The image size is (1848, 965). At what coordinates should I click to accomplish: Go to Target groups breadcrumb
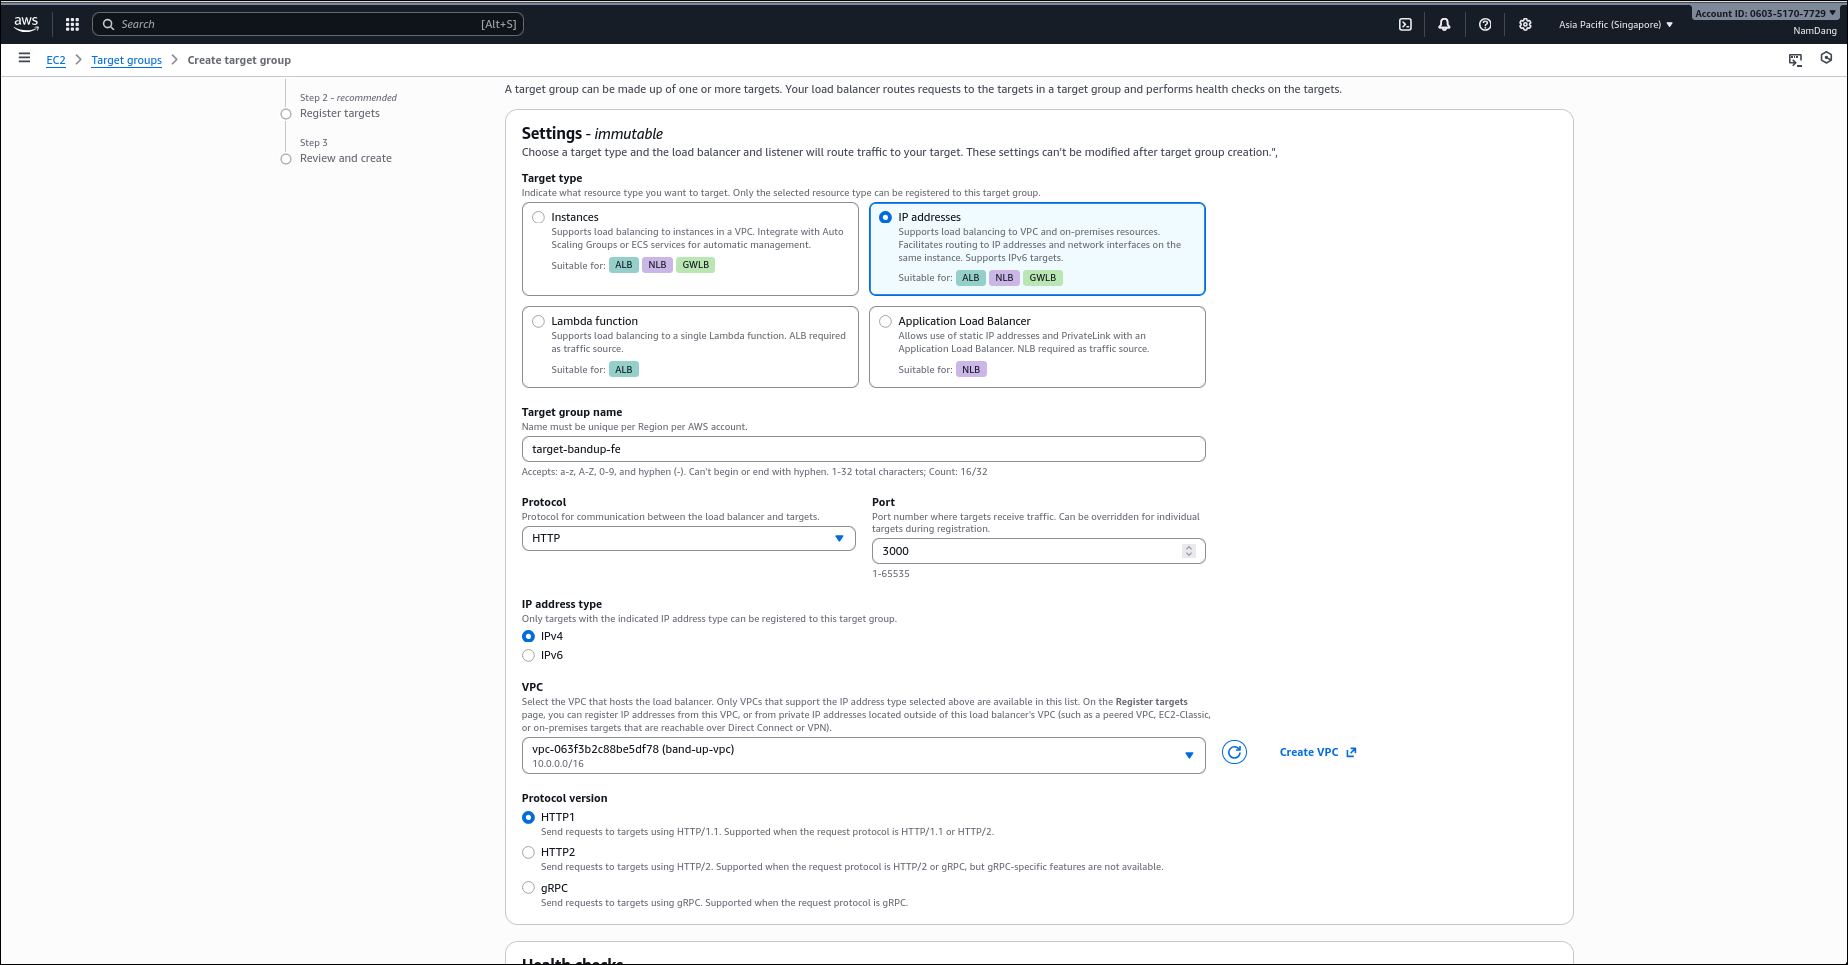click(126, 60)
